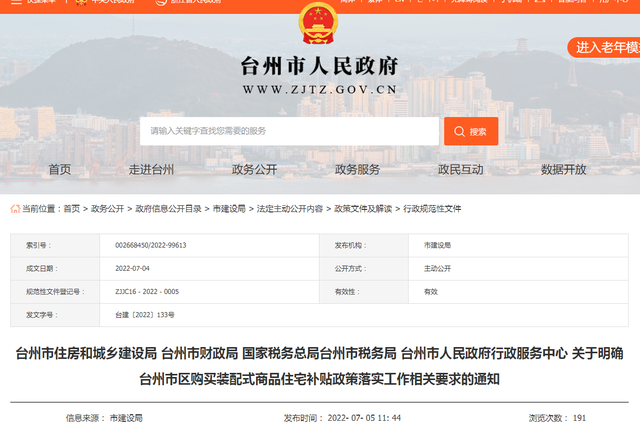Click the 台州市人民政府 site title
640x427 pixels.
click(x=320, y=66)
